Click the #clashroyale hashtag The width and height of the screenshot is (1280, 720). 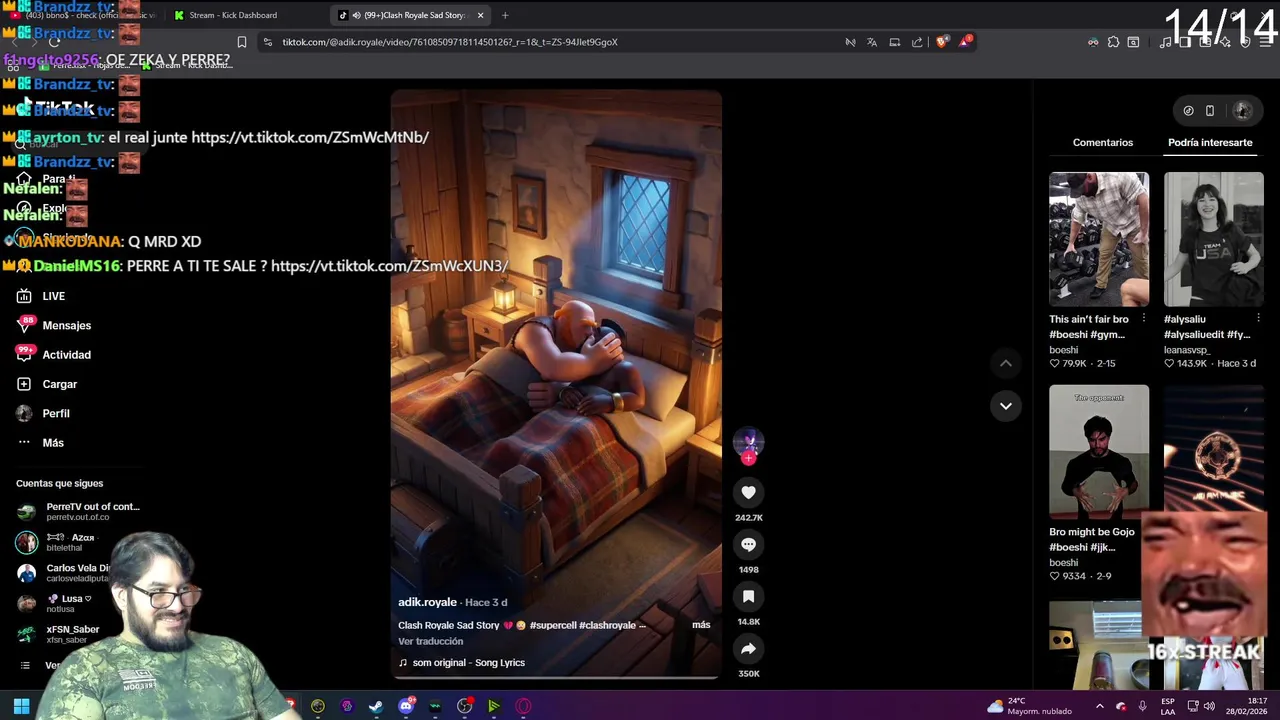pyautogui.click(x=608, y=625)
